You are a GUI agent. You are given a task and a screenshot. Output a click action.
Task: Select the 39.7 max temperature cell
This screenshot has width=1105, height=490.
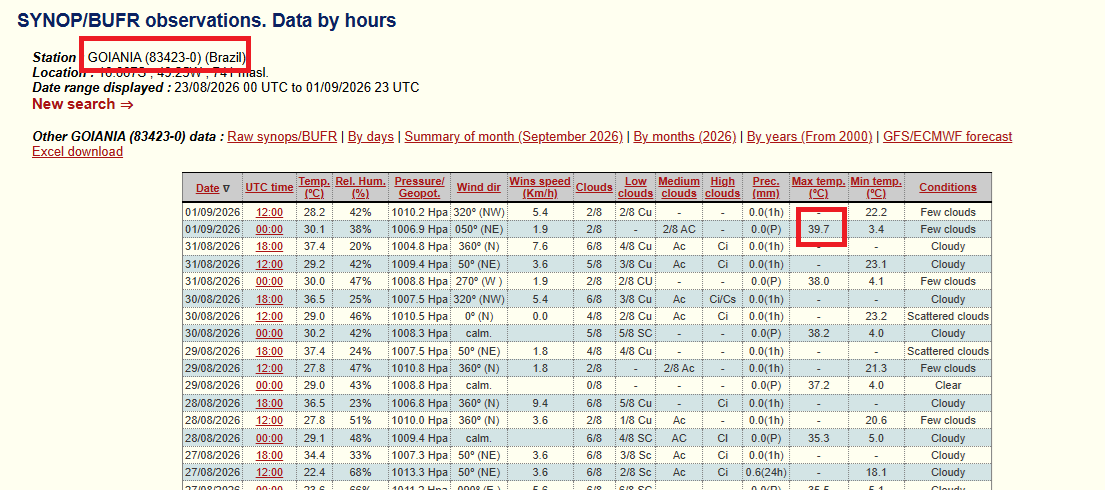click(x=819, y=229)
